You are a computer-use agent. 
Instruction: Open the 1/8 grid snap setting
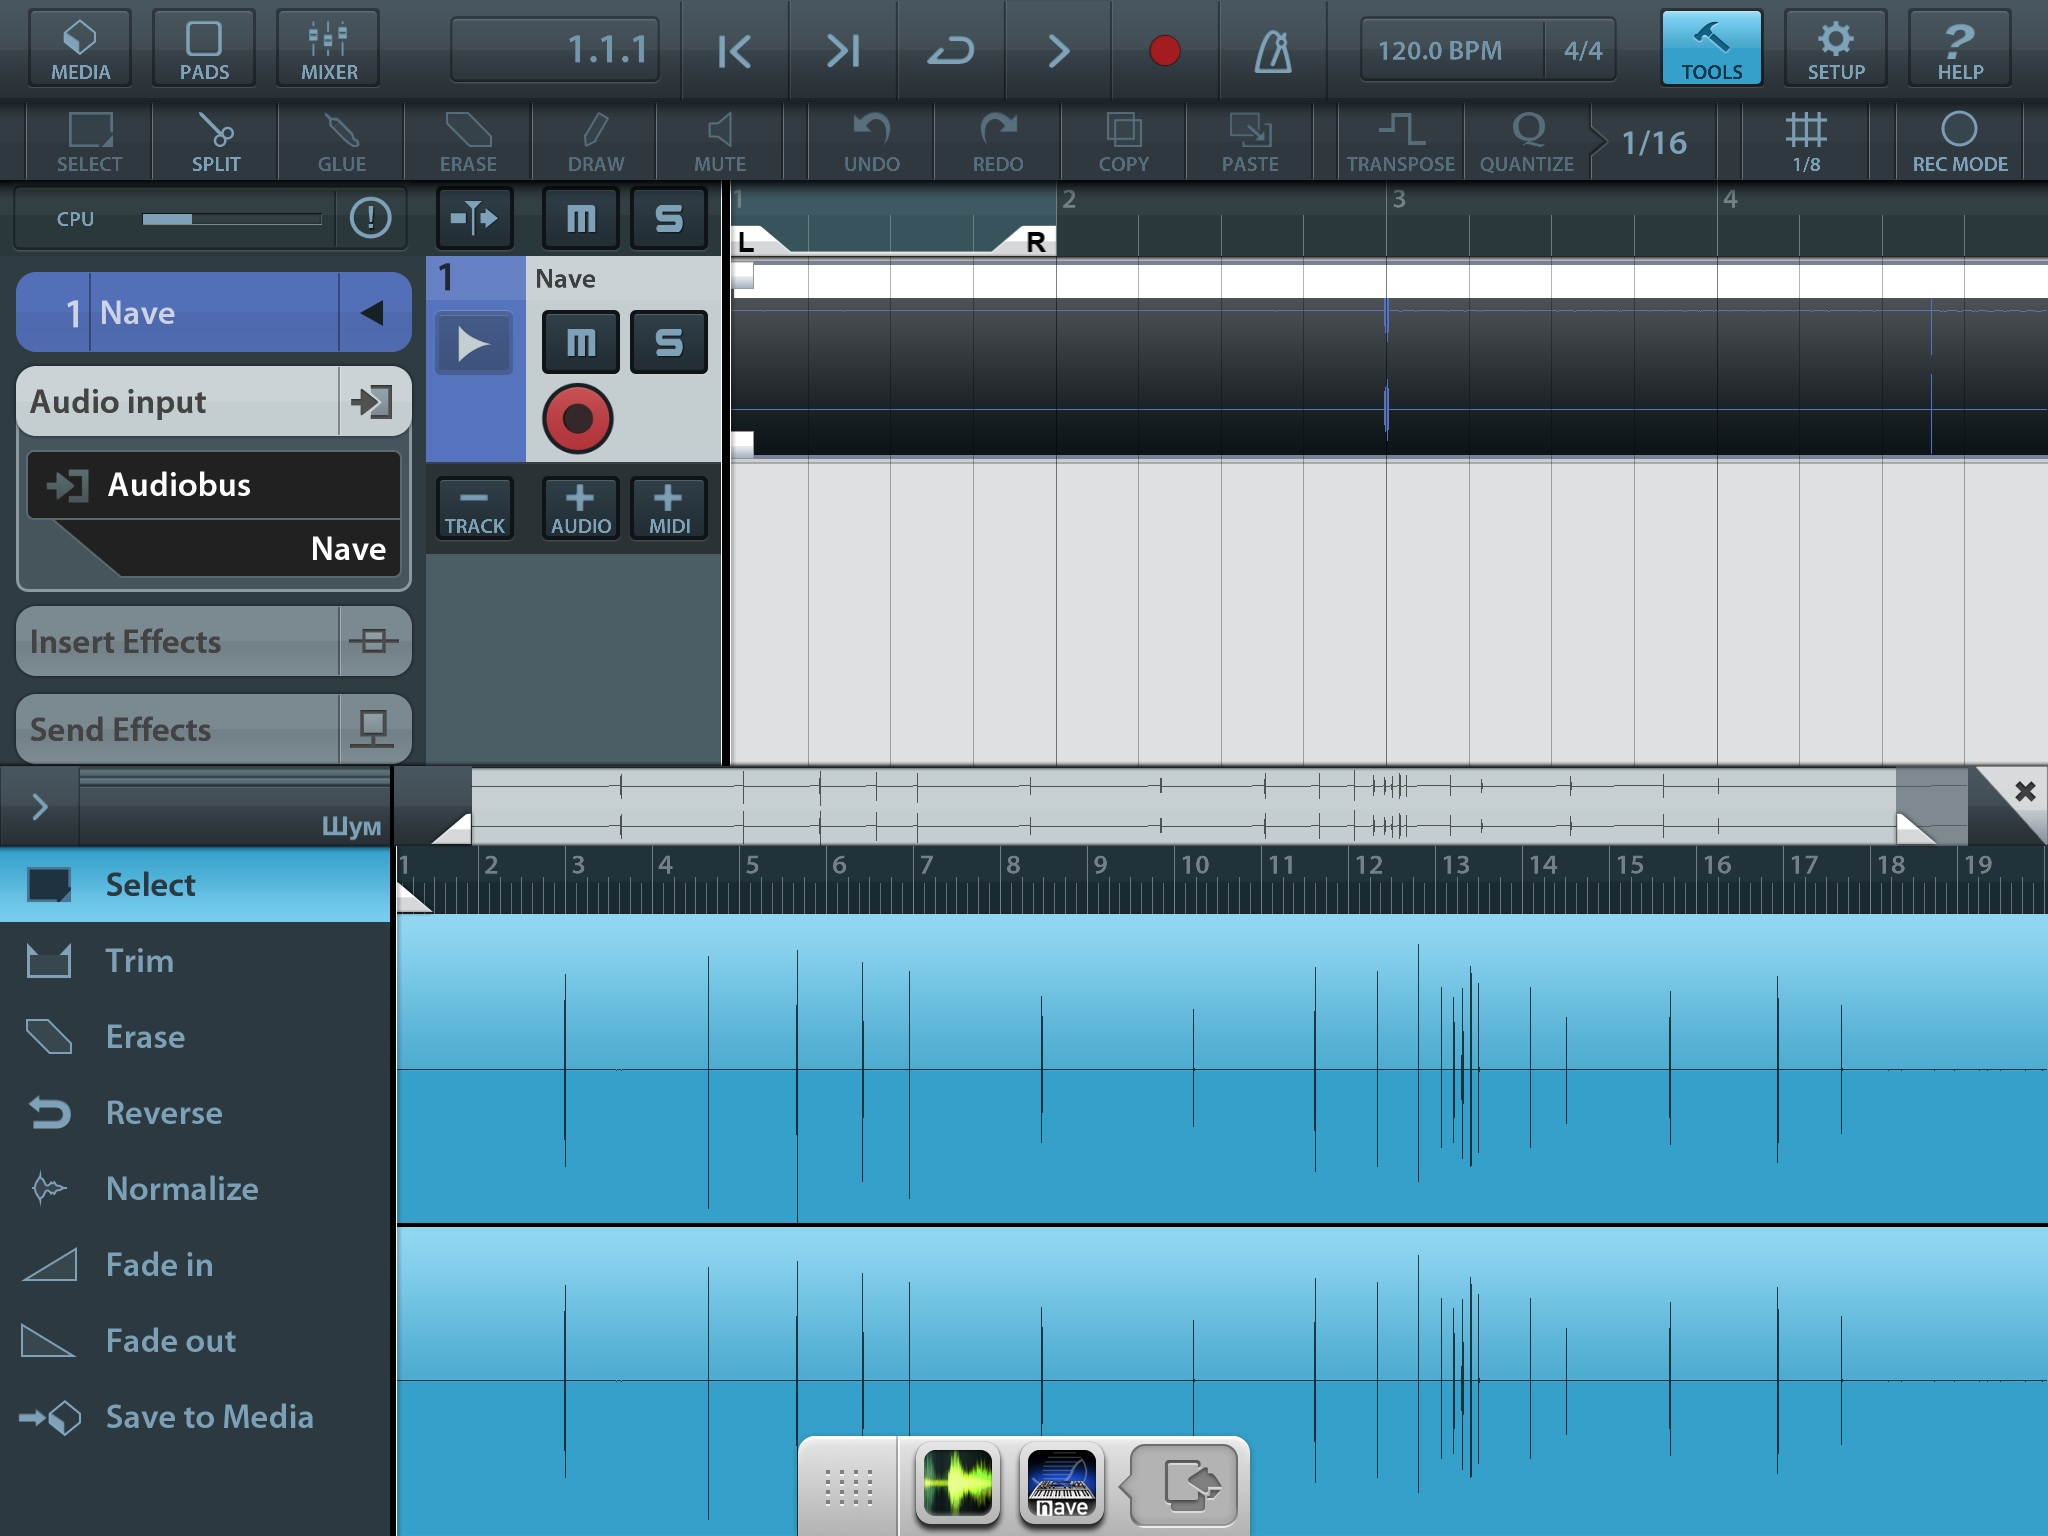point(1806,142)
